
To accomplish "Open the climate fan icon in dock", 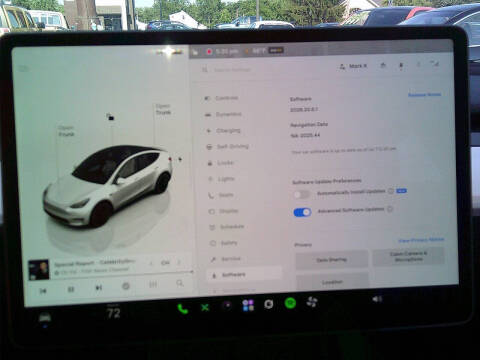I will point(312,302).
